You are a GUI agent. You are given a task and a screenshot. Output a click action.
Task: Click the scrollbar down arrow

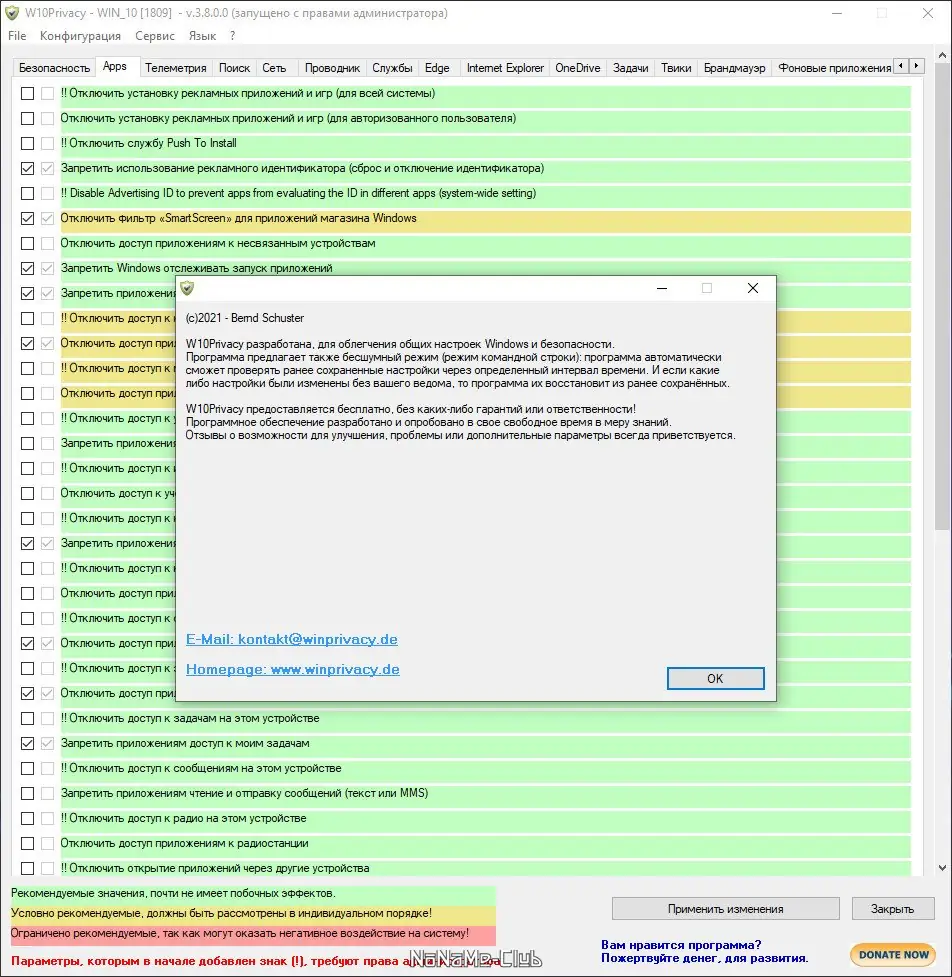click(942, 867)
